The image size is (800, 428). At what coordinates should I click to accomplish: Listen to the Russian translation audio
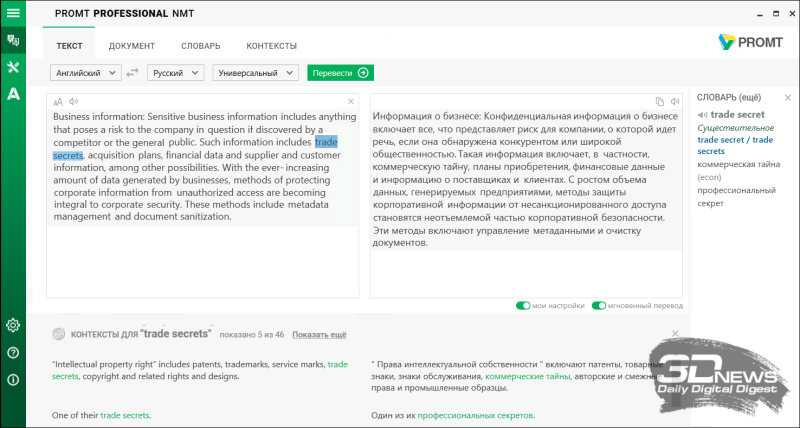(x=674, y=101)
